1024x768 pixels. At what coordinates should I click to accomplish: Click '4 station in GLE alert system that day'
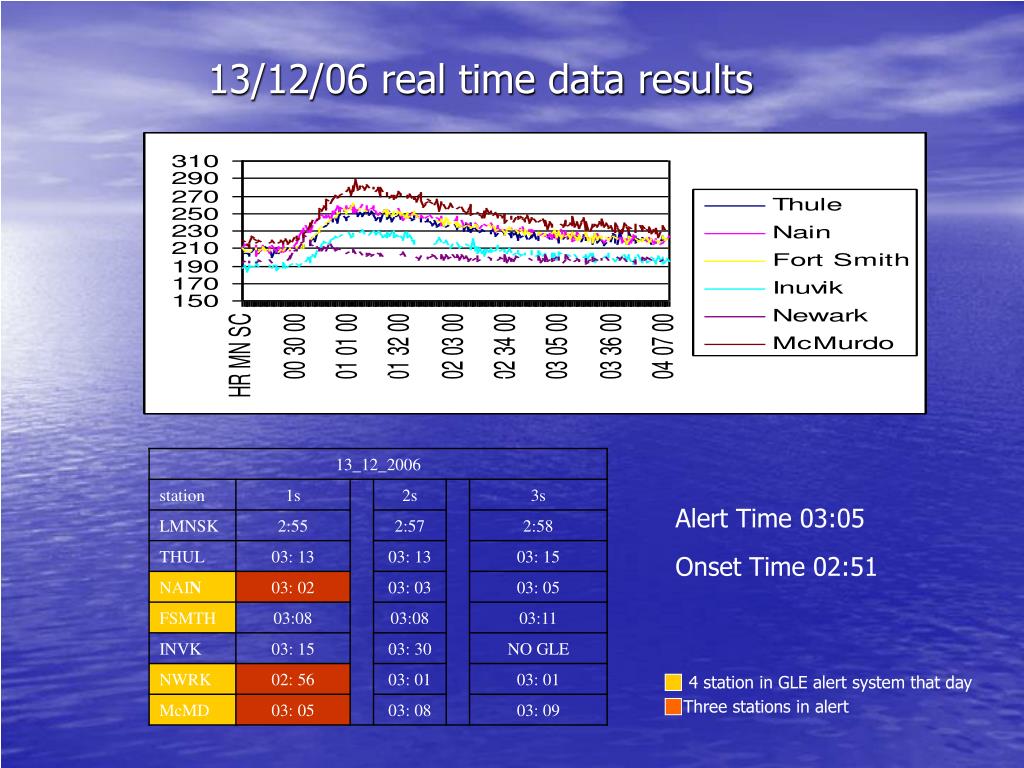click(x=830, y=682)
